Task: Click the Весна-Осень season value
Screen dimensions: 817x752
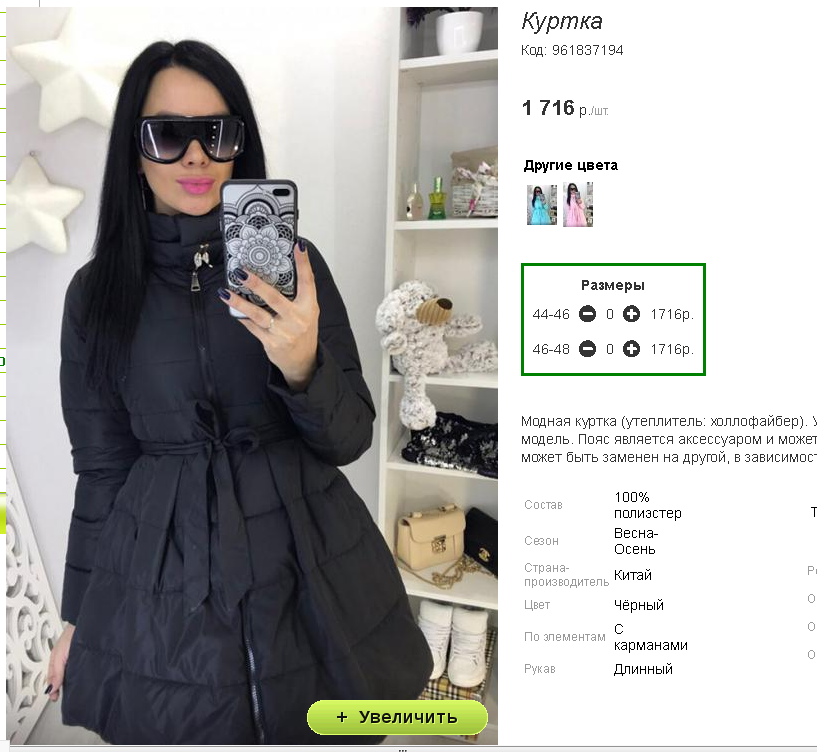Action: click(x=636, y=541)
